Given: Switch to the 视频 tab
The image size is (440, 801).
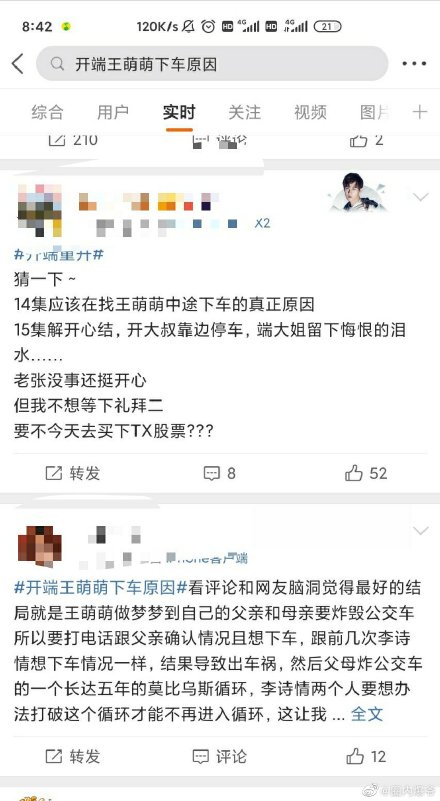Looking at the screenshot, I should pos(310,112).
